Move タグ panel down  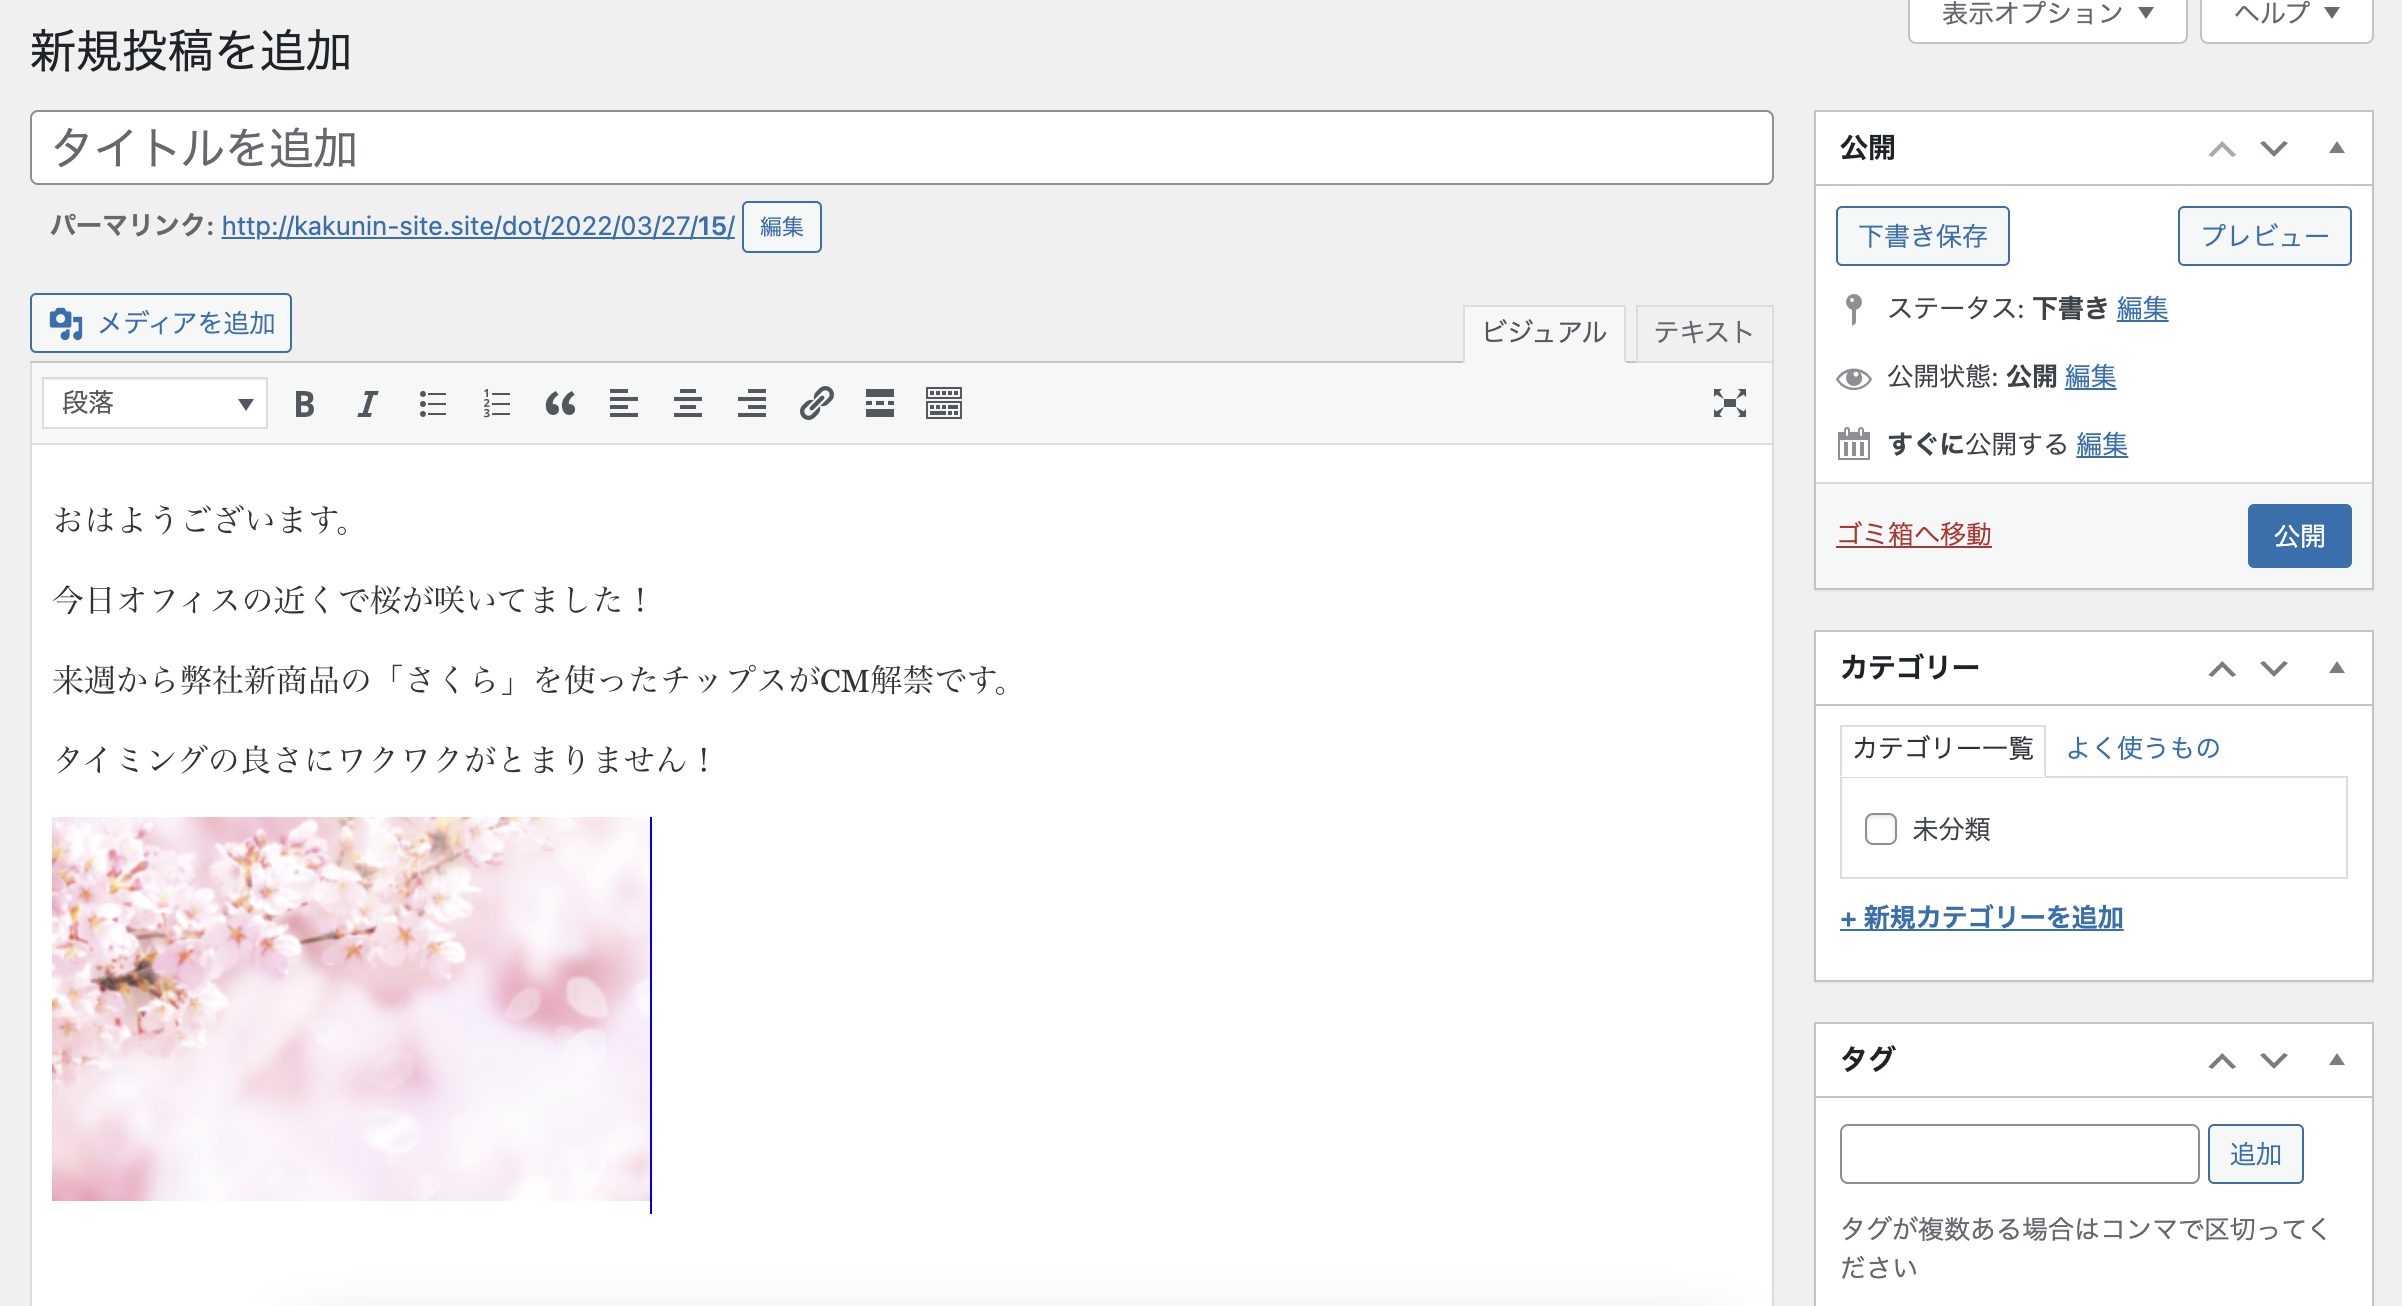tap(2274, 1061)
